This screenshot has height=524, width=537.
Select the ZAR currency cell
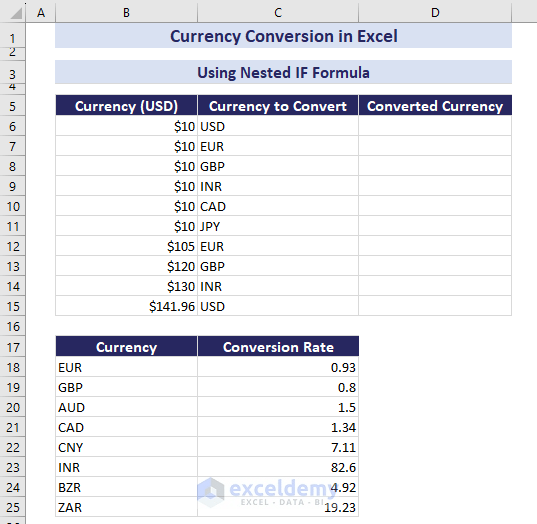tap(126, 507)
